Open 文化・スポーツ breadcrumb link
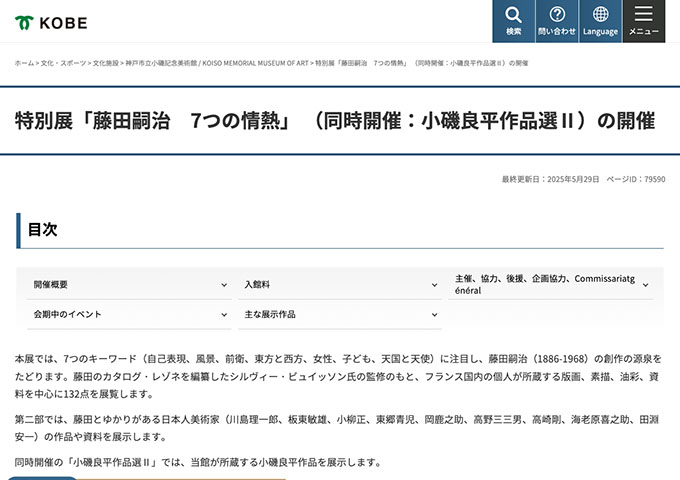The width and height of the screenshot is (680, 480). pos(63,63)
